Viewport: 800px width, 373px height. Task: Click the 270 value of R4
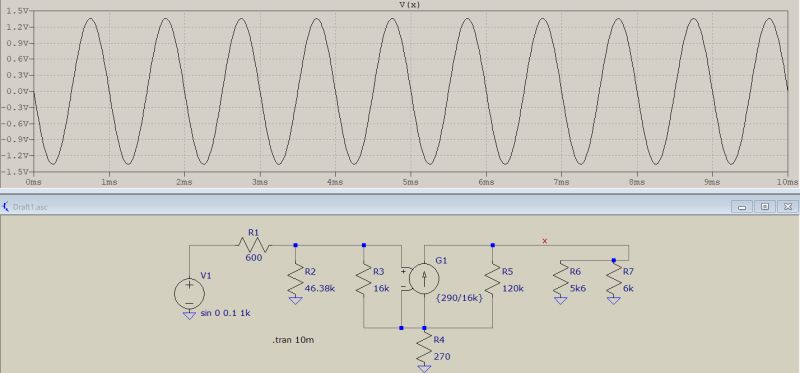[x=442, y=357]
